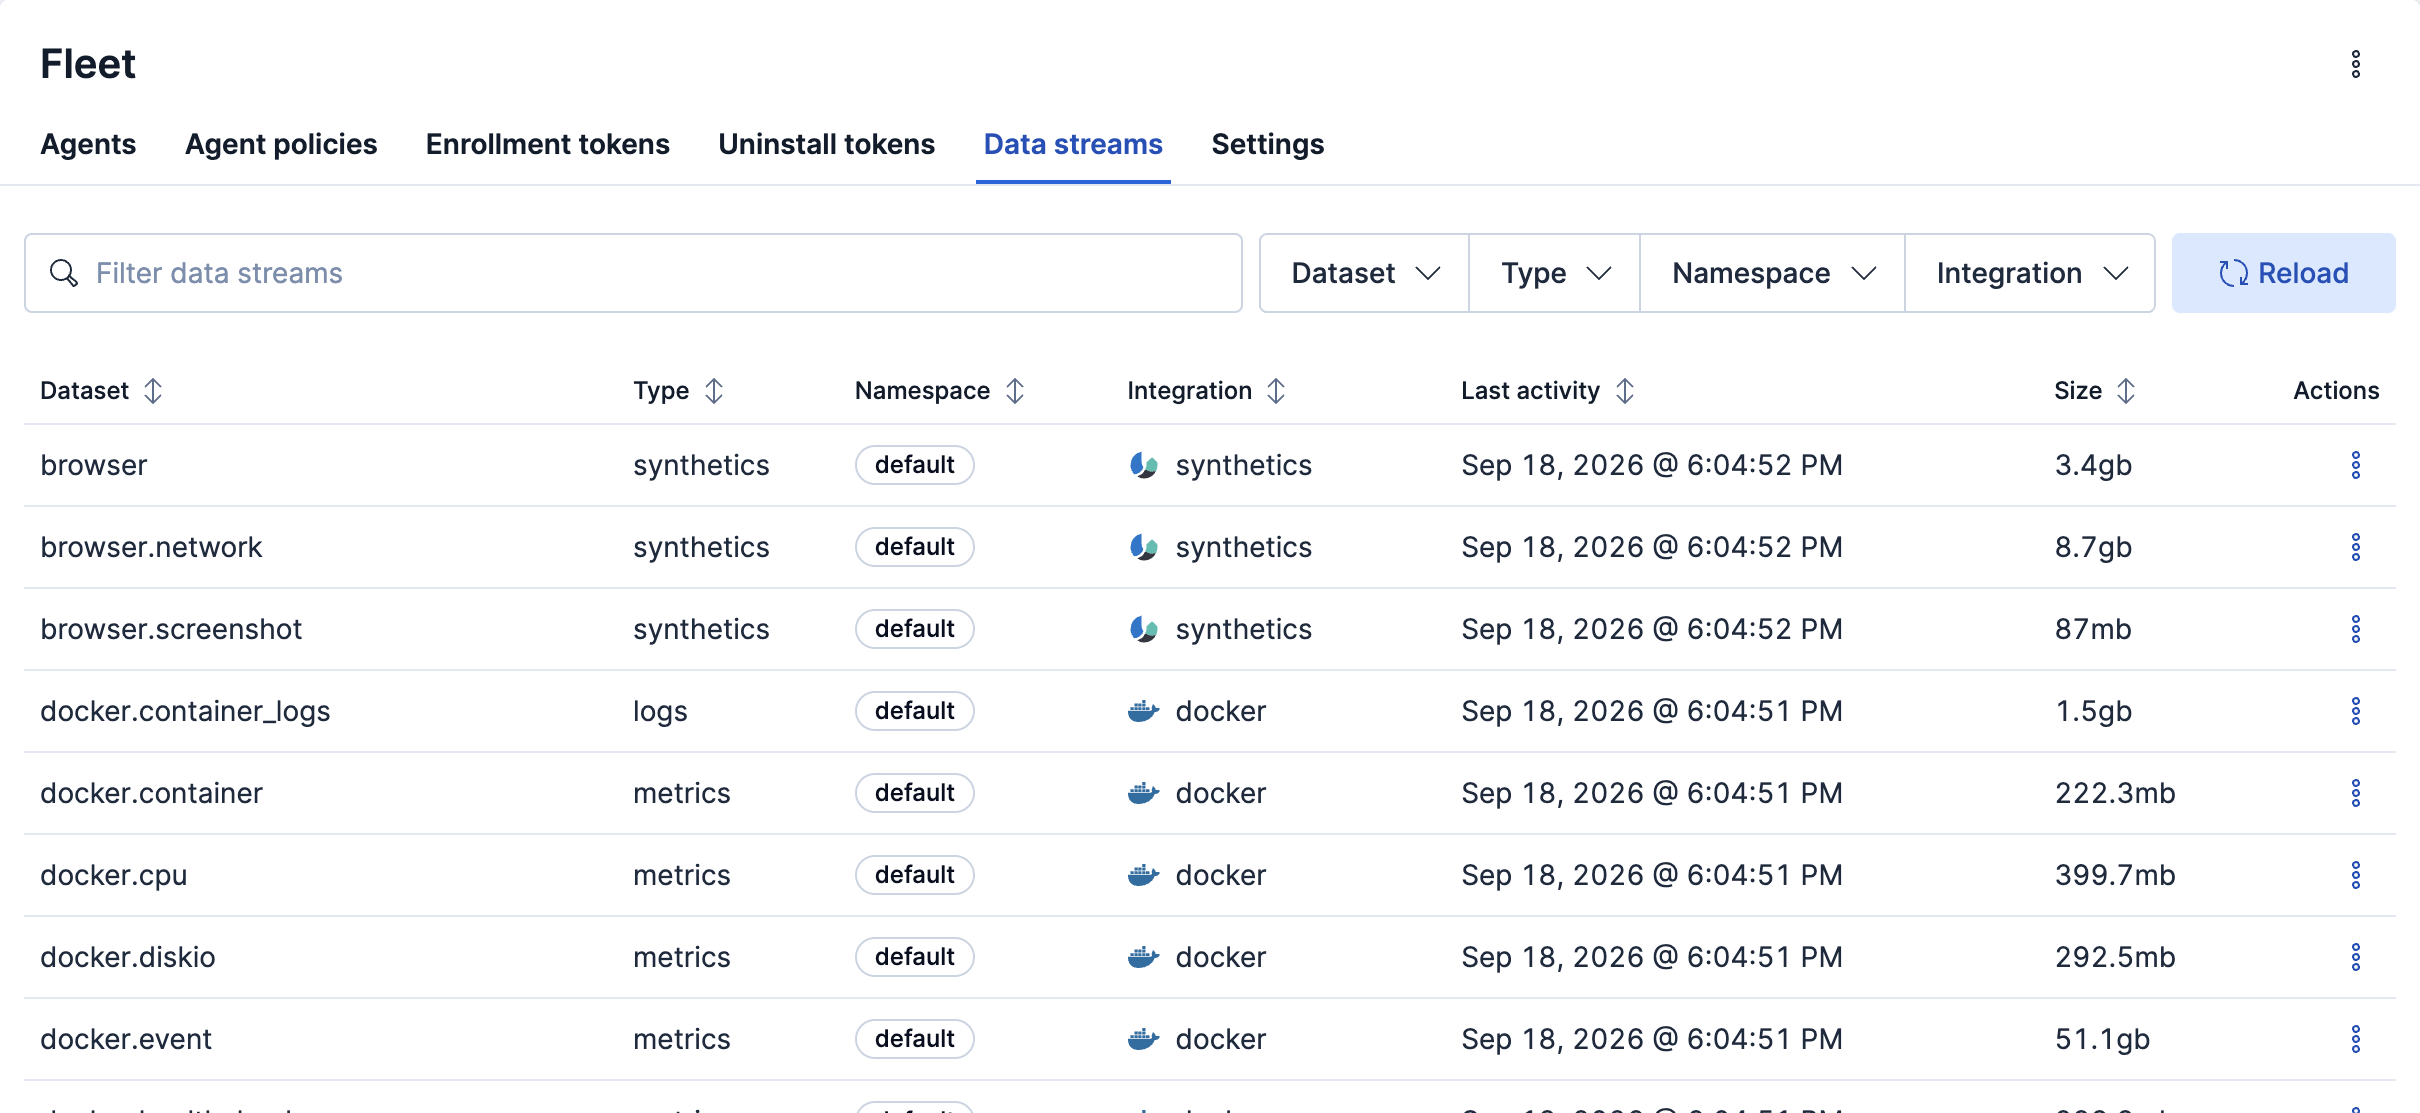
Task: Reload the data streams list
Action: (2283, 273)
